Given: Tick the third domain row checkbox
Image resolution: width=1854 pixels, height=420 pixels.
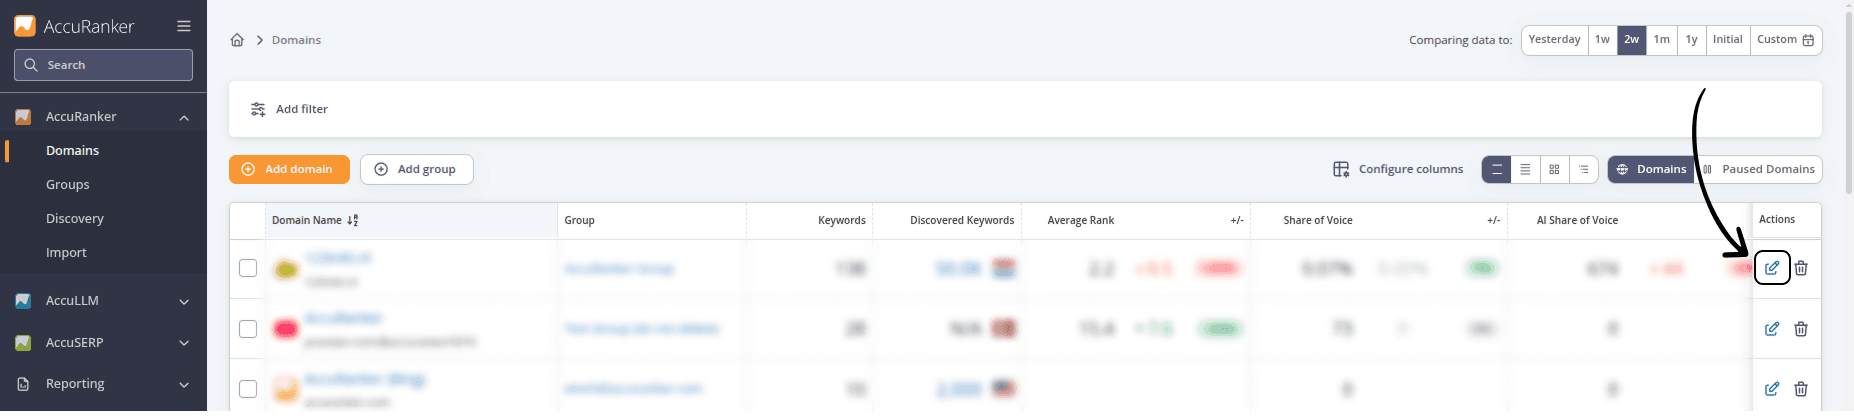Looking at the screenshot, I should [248, 389].
